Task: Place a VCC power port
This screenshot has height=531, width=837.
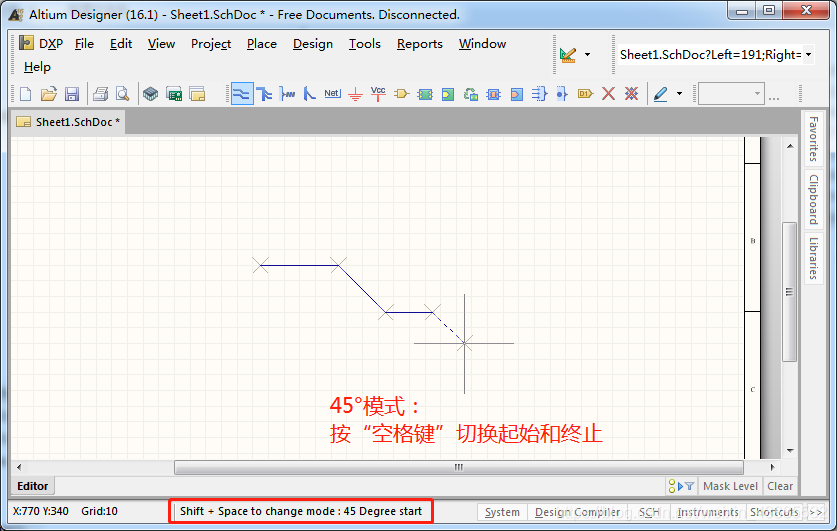Action: click(378, 94)
